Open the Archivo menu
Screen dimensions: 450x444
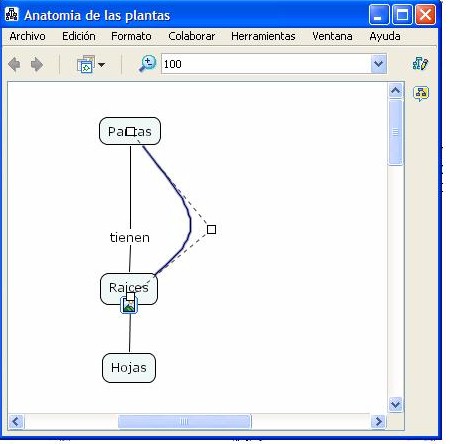coord(27,36)
